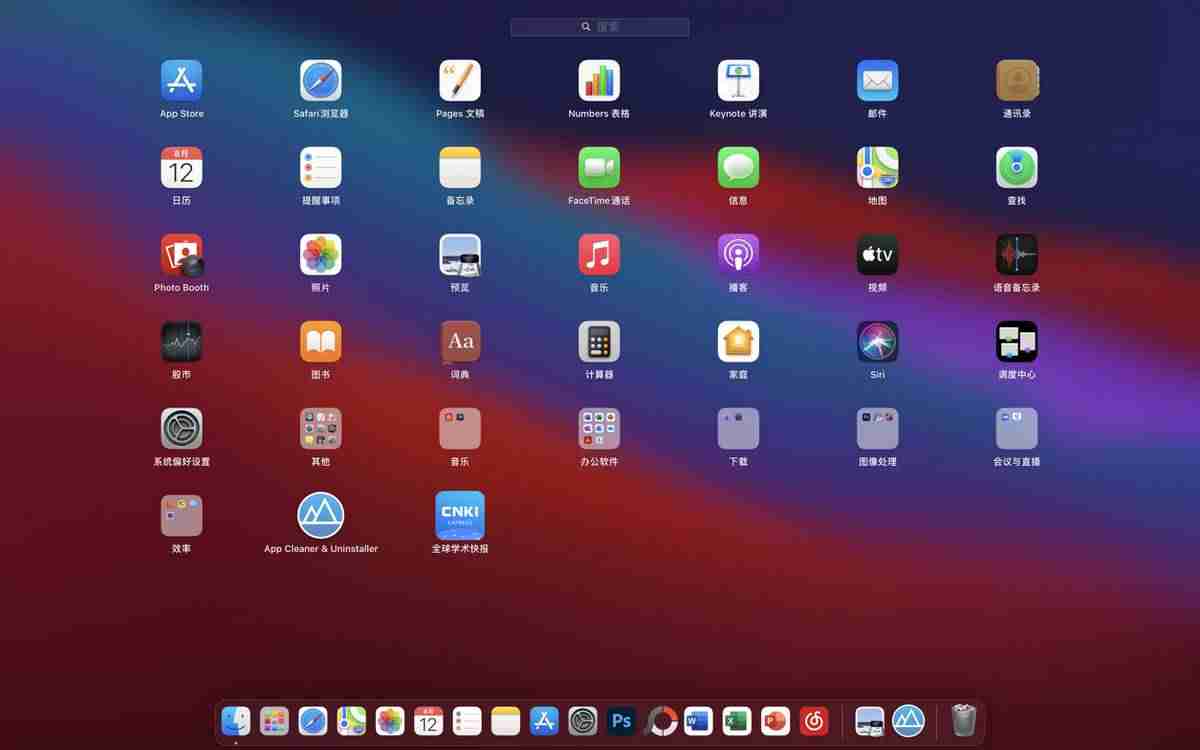Open Microsoft Excel from the Dock
Viewport: 1200px width, 750px height.
click(737, 721)
